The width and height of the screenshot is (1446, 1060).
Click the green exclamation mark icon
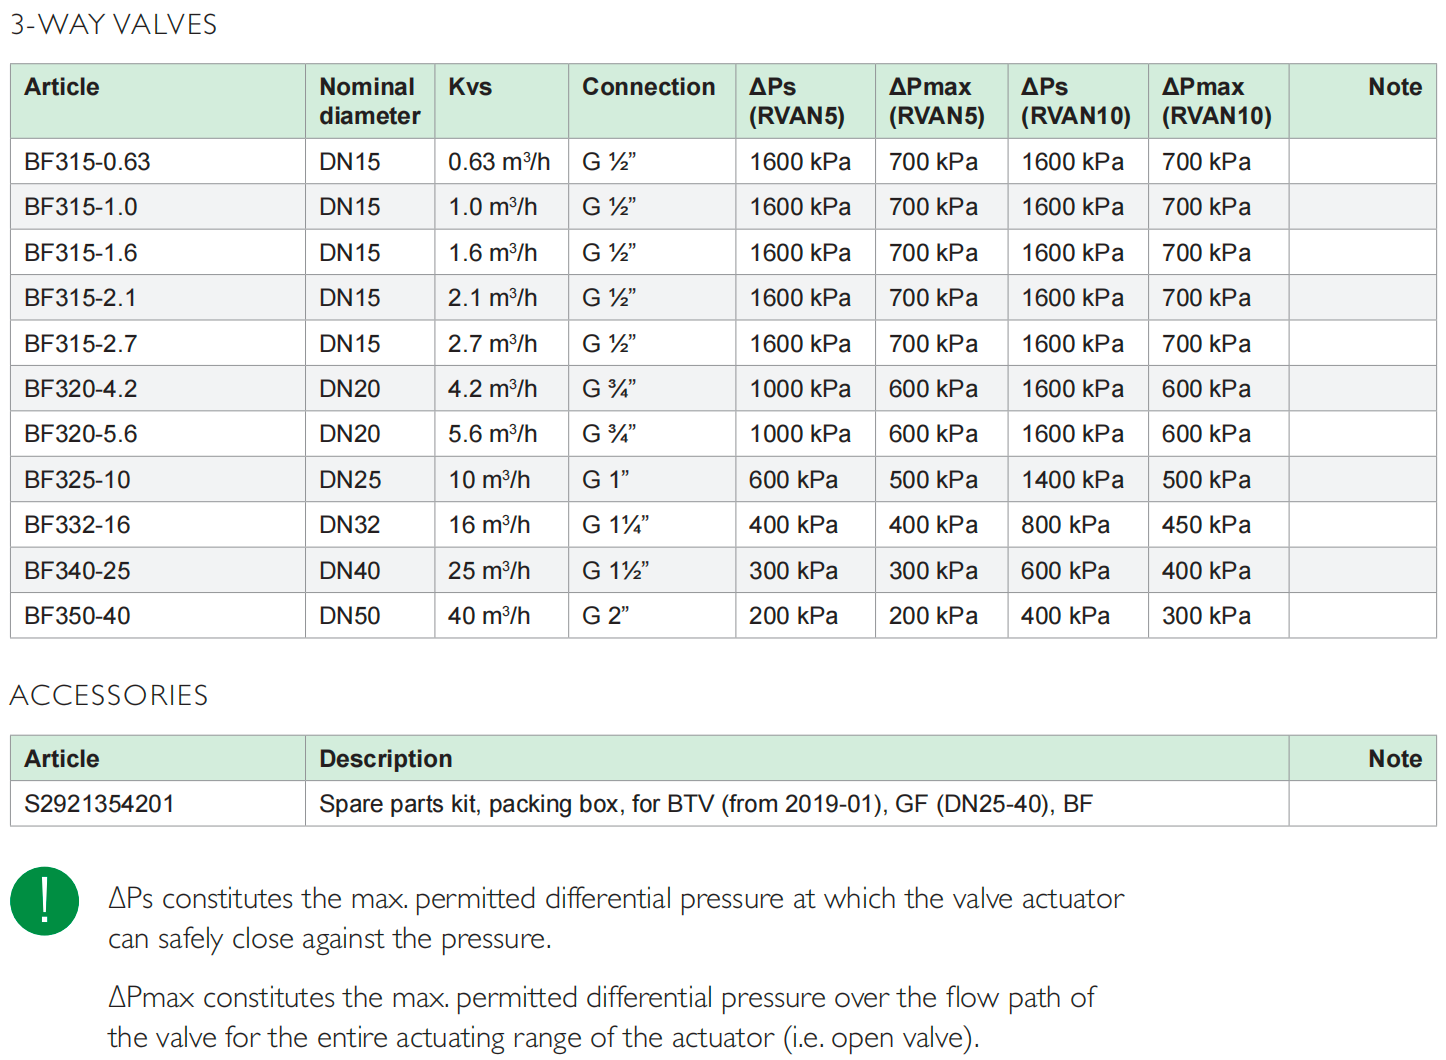pos(44,901)
